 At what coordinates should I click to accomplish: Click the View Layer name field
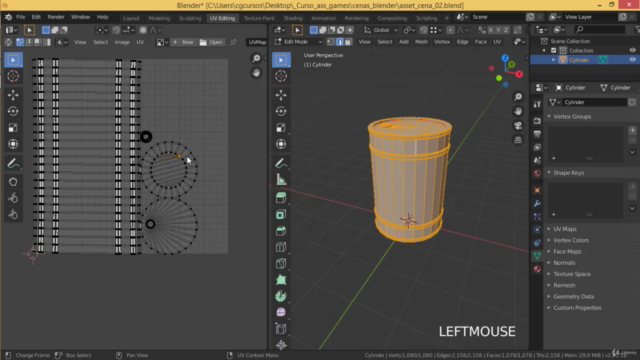(589, 17)
